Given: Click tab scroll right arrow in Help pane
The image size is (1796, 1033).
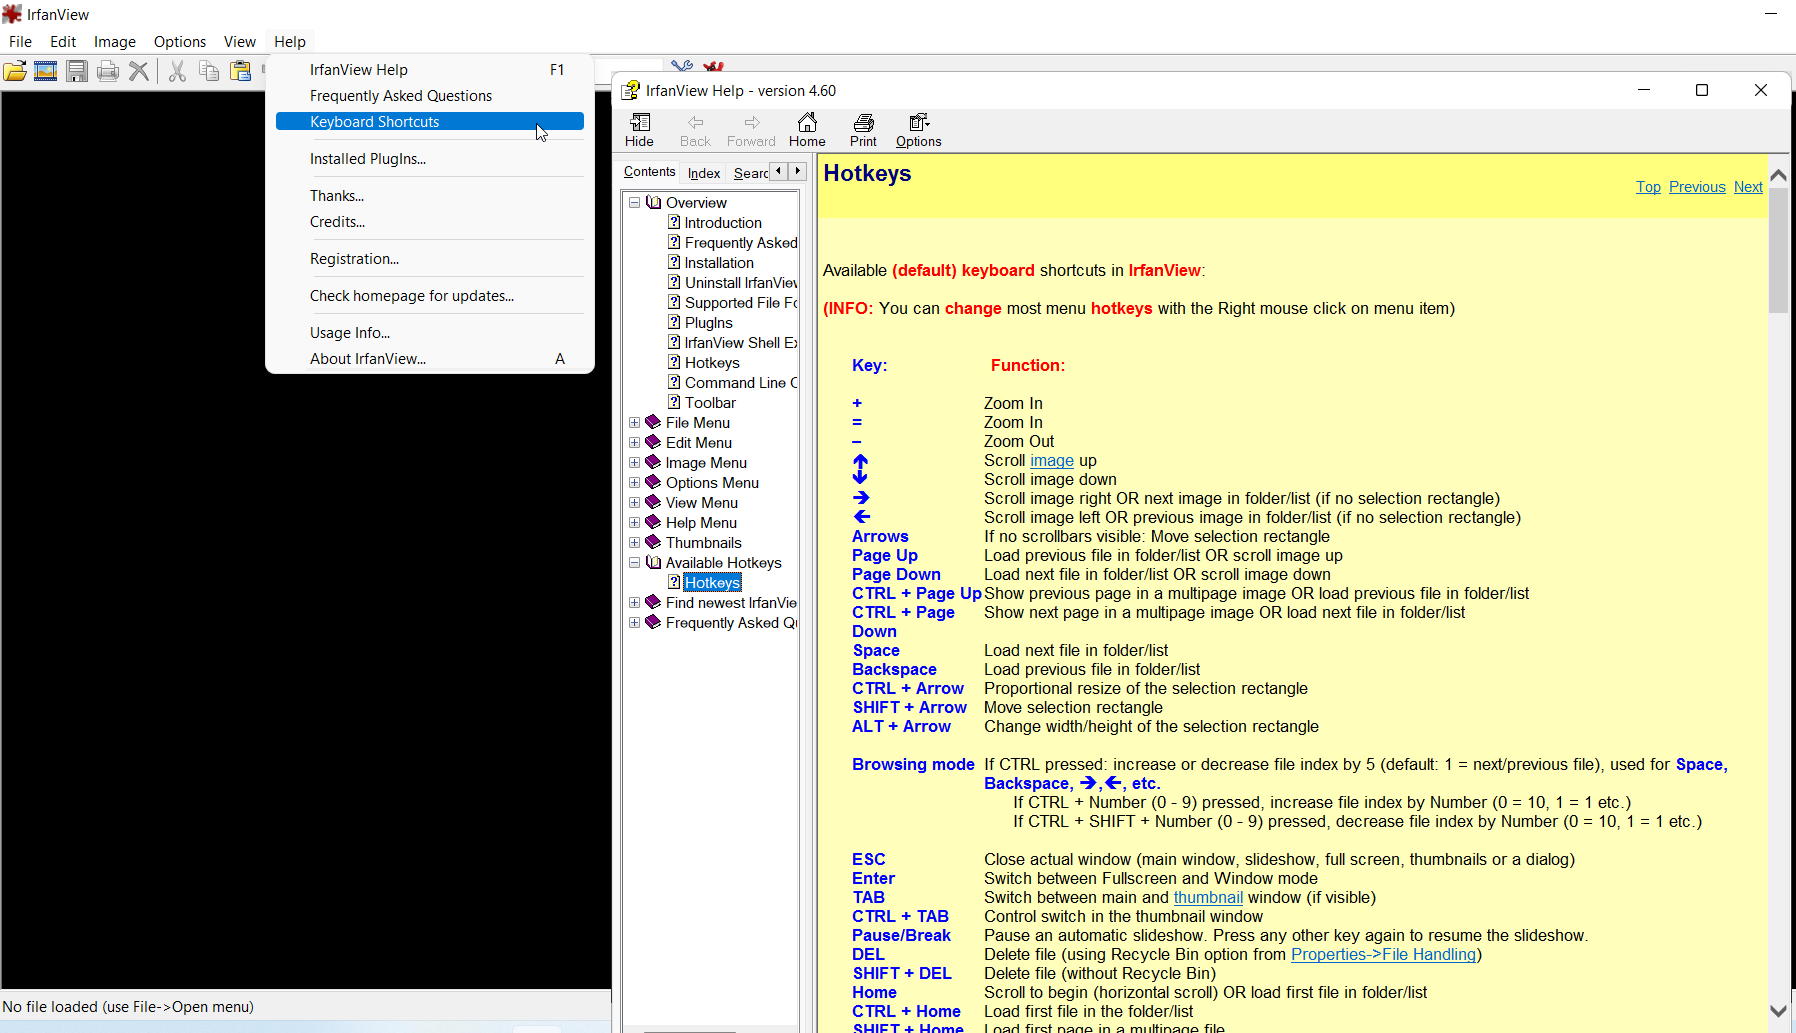Looking at the screenshot, I should tap(797, 171).
